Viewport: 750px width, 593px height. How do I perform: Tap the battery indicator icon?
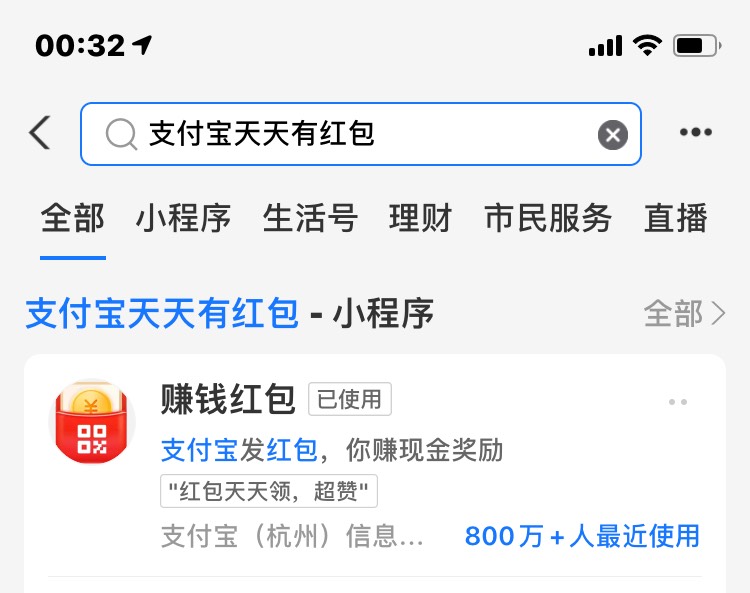(x=697, y=46)
